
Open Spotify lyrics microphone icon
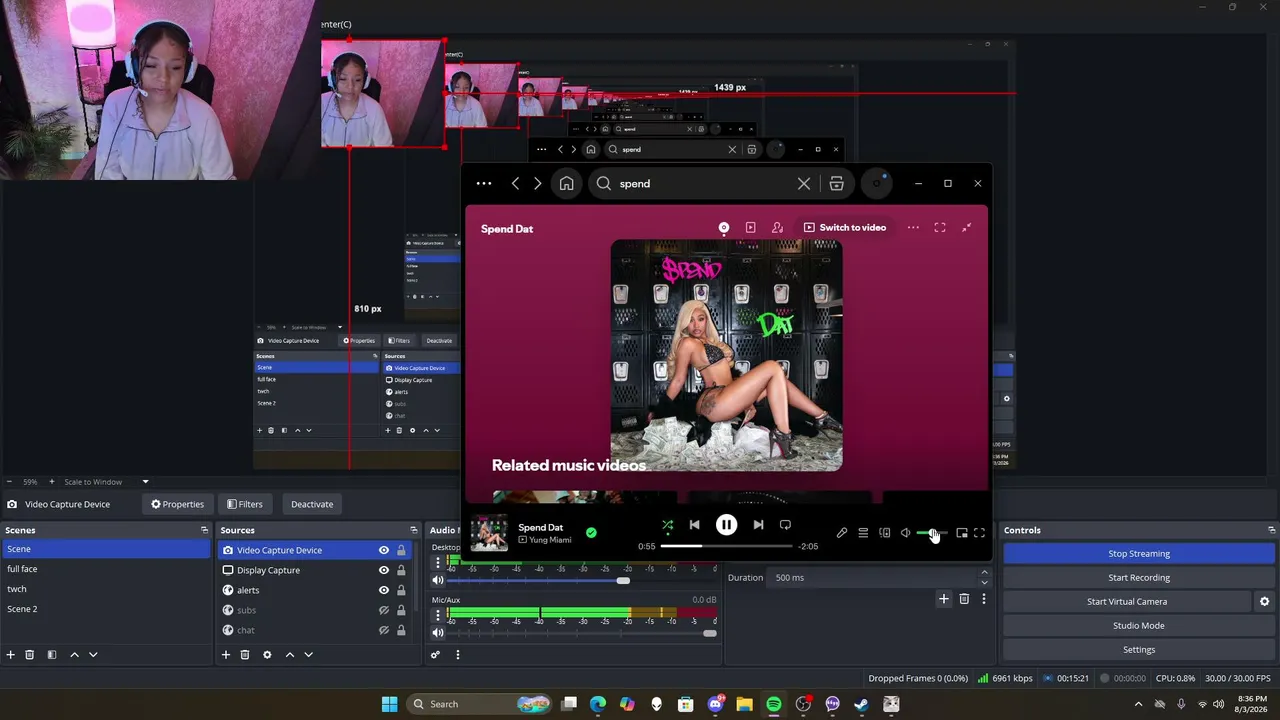tap(842, 533)
